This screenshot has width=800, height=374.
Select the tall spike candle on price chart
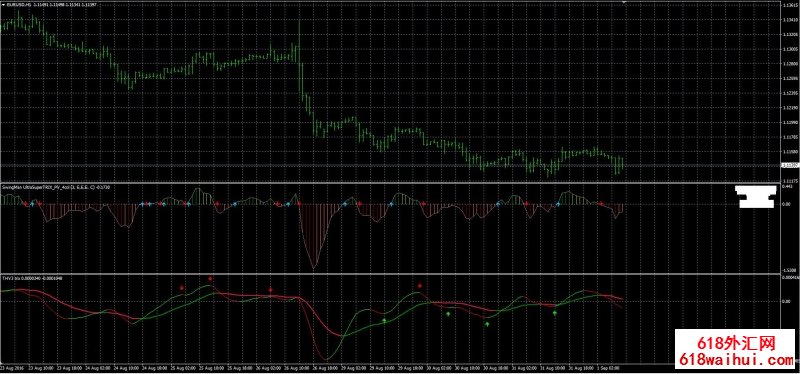(299, 41)
